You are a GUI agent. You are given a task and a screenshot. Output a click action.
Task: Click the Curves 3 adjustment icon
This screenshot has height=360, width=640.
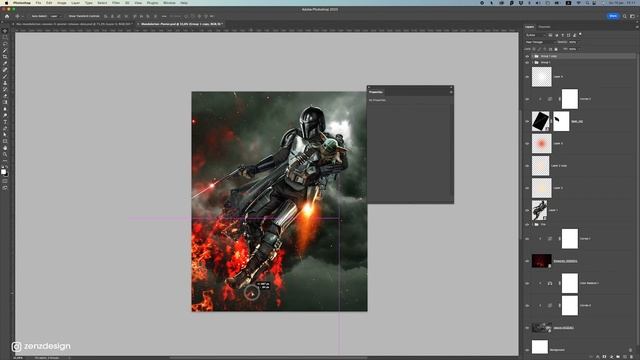pyautogui.click(x=550, y=99)
